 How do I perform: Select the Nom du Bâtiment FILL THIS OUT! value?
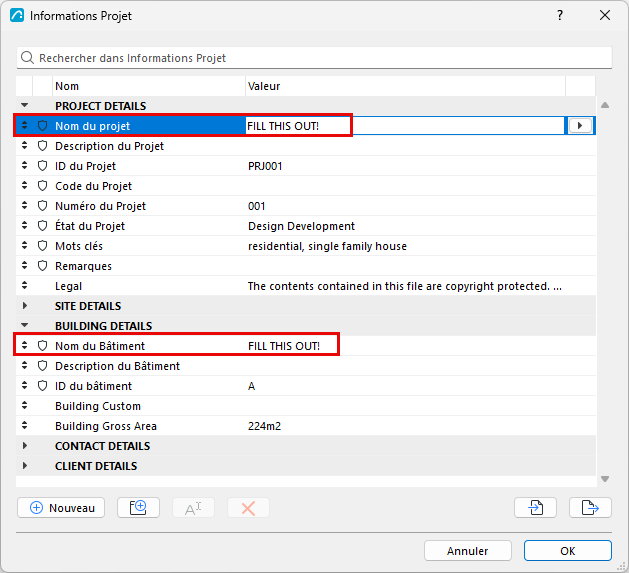[284, 346]
